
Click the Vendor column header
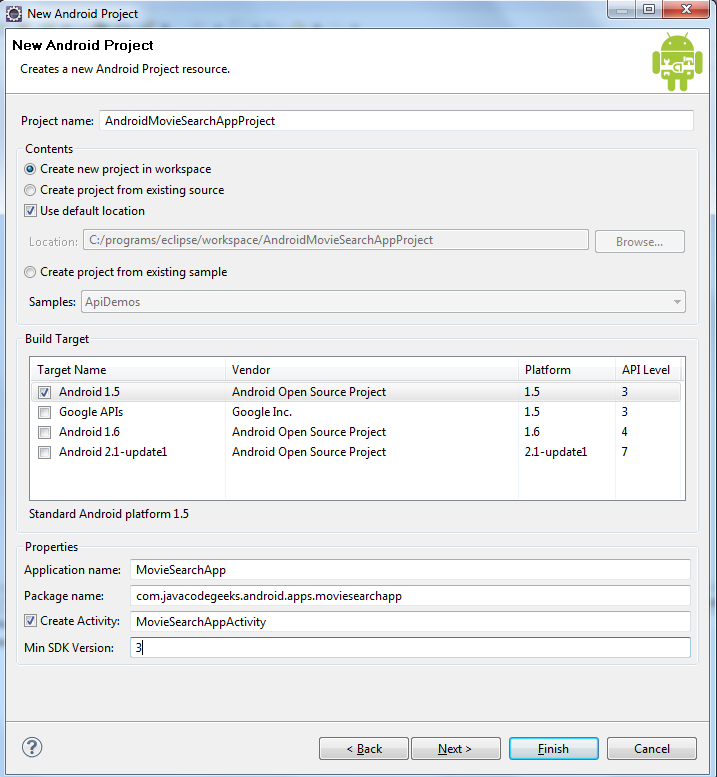[x=372, y=370]
